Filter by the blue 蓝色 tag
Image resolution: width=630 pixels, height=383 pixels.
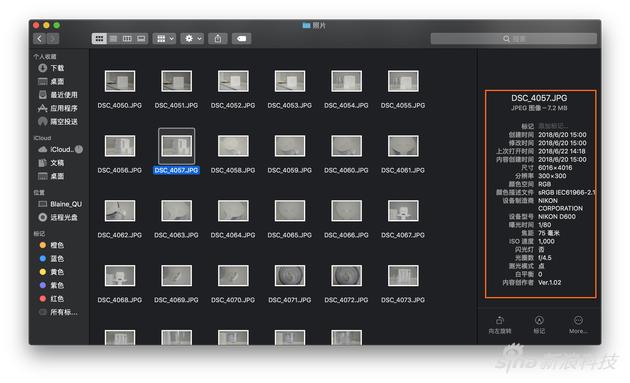pos(51,258)
